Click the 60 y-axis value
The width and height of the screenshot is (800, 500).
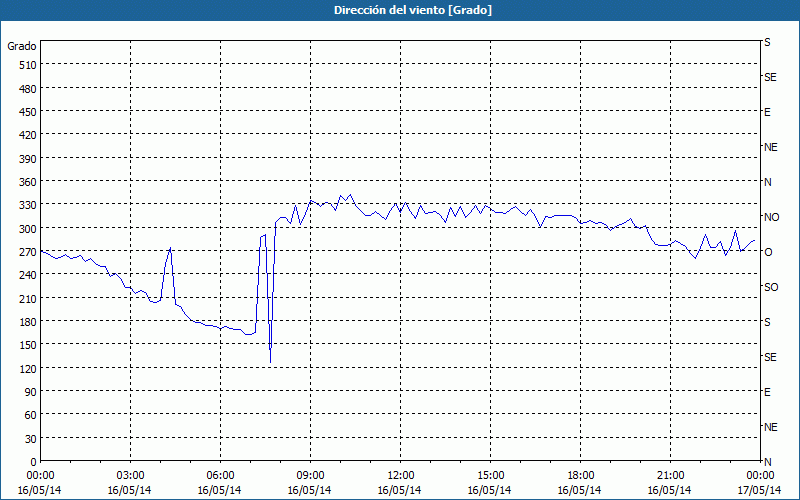[31, 415]
